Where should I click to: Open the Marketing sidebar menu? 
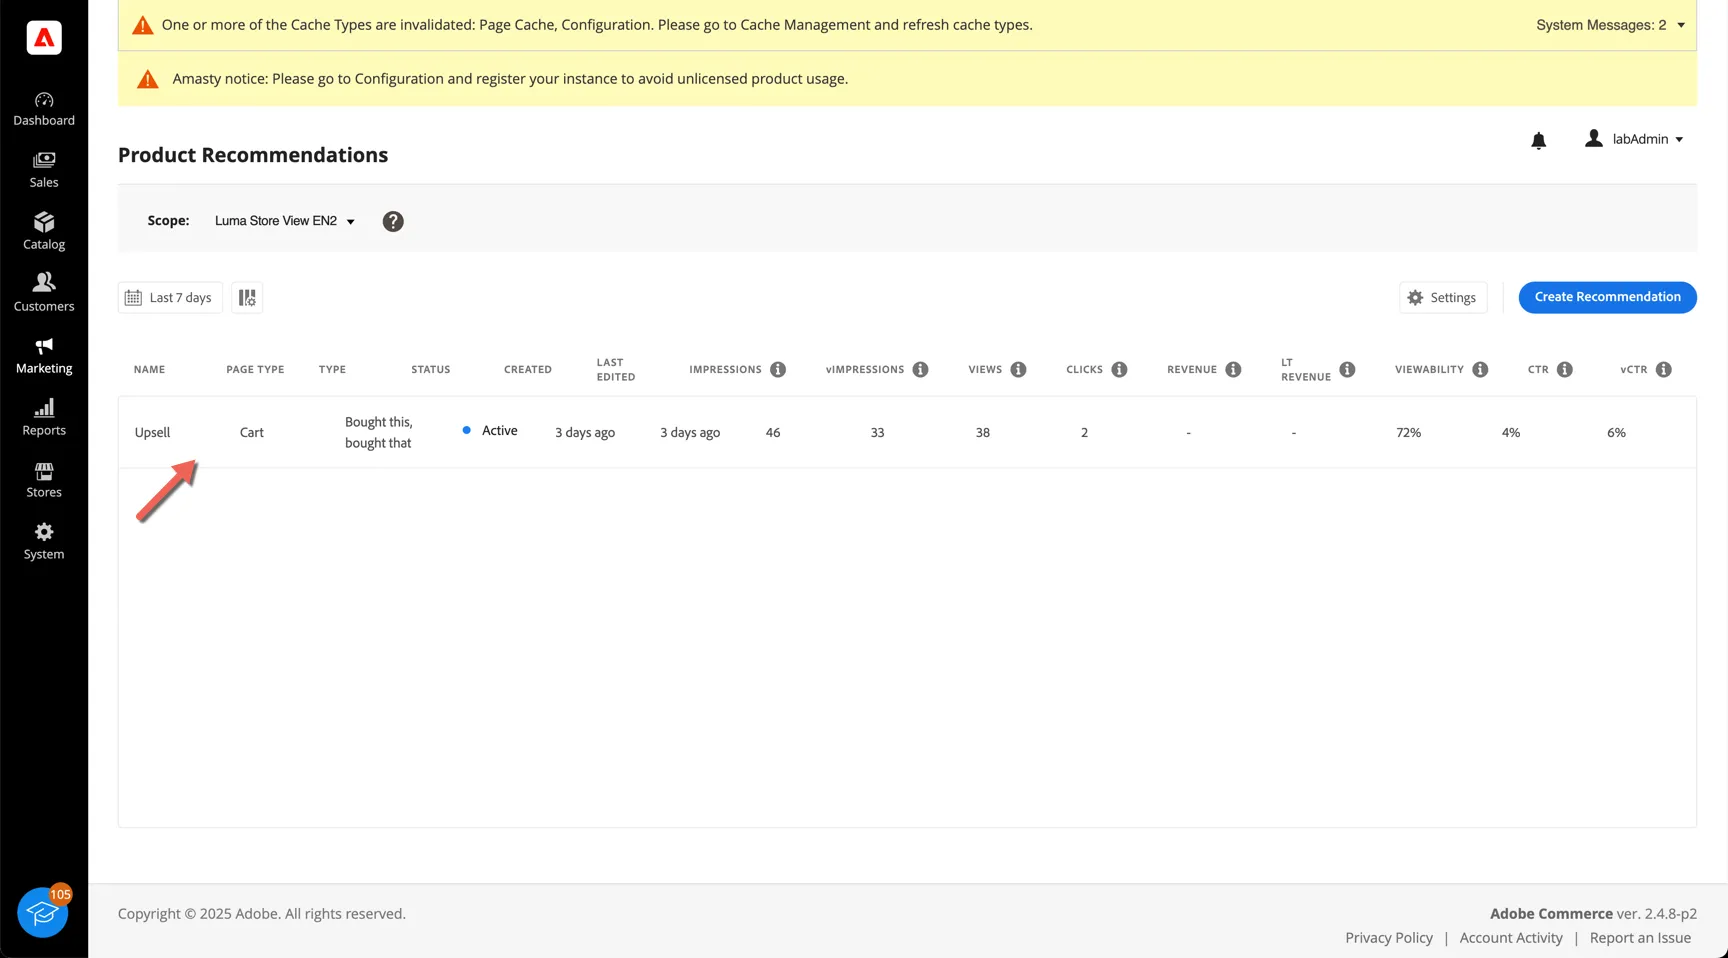coord(44,356)
